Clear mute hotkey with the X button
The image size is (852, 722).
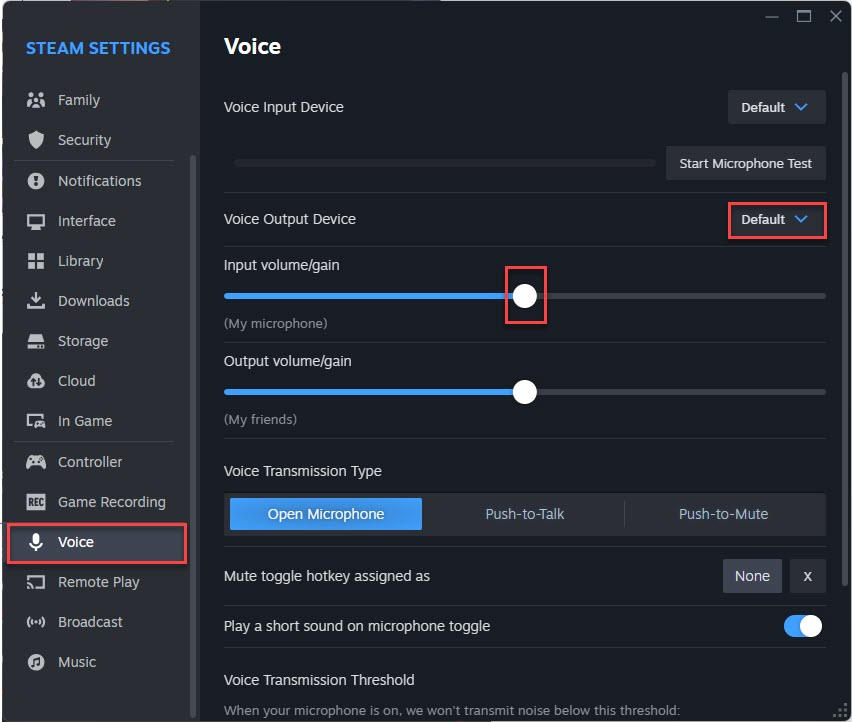807,576
